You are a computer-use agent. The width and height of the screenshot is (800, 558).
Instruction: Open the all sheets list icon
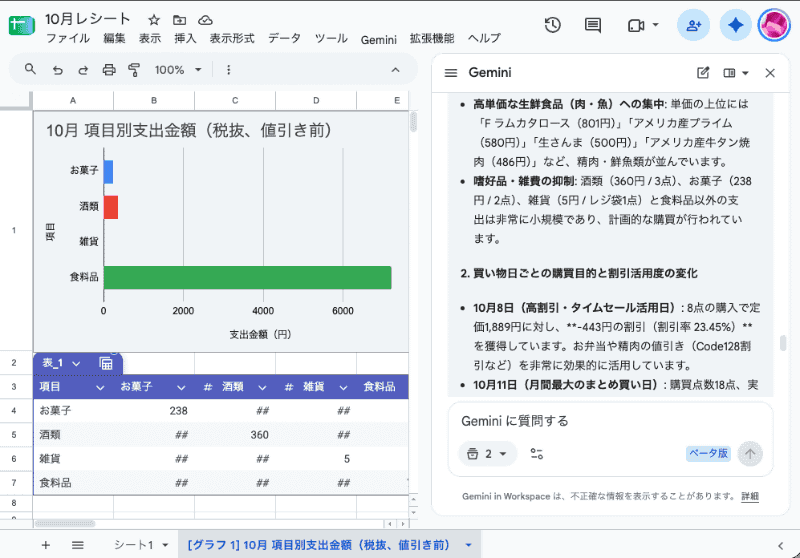tap(78, 545)
